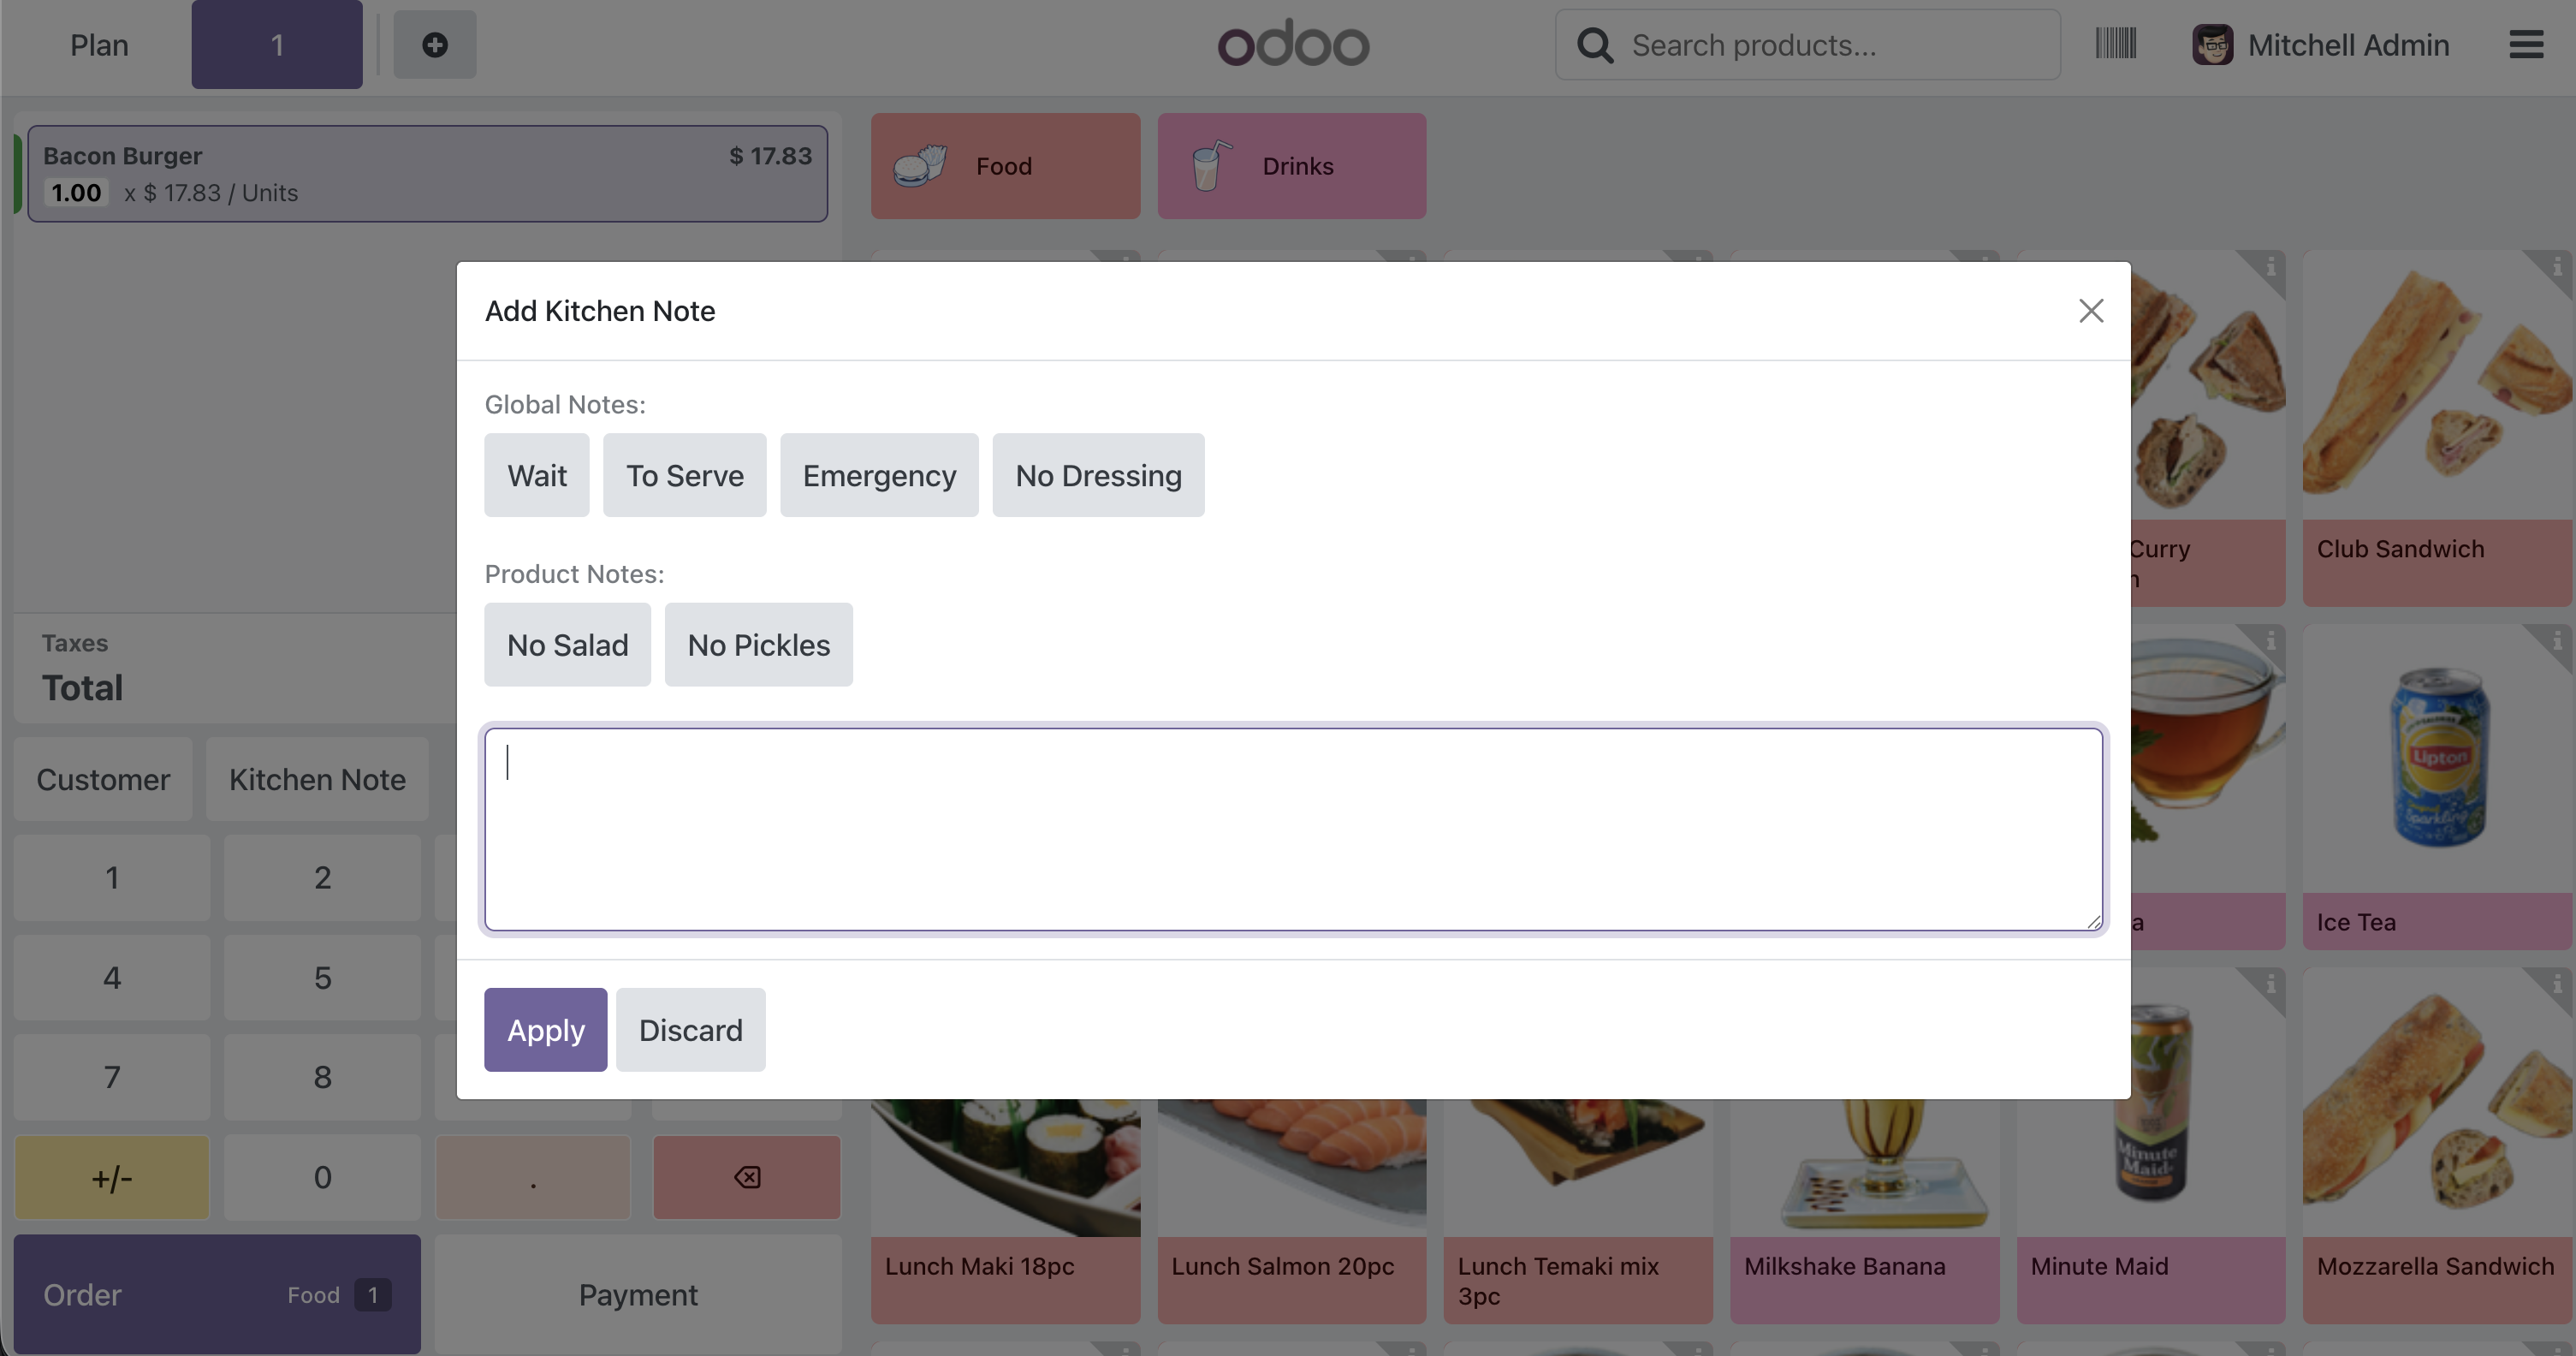Open info icon on Chicken Curry card
The width and height of the screenshot is (2576, 1356).
[2270, 267]
